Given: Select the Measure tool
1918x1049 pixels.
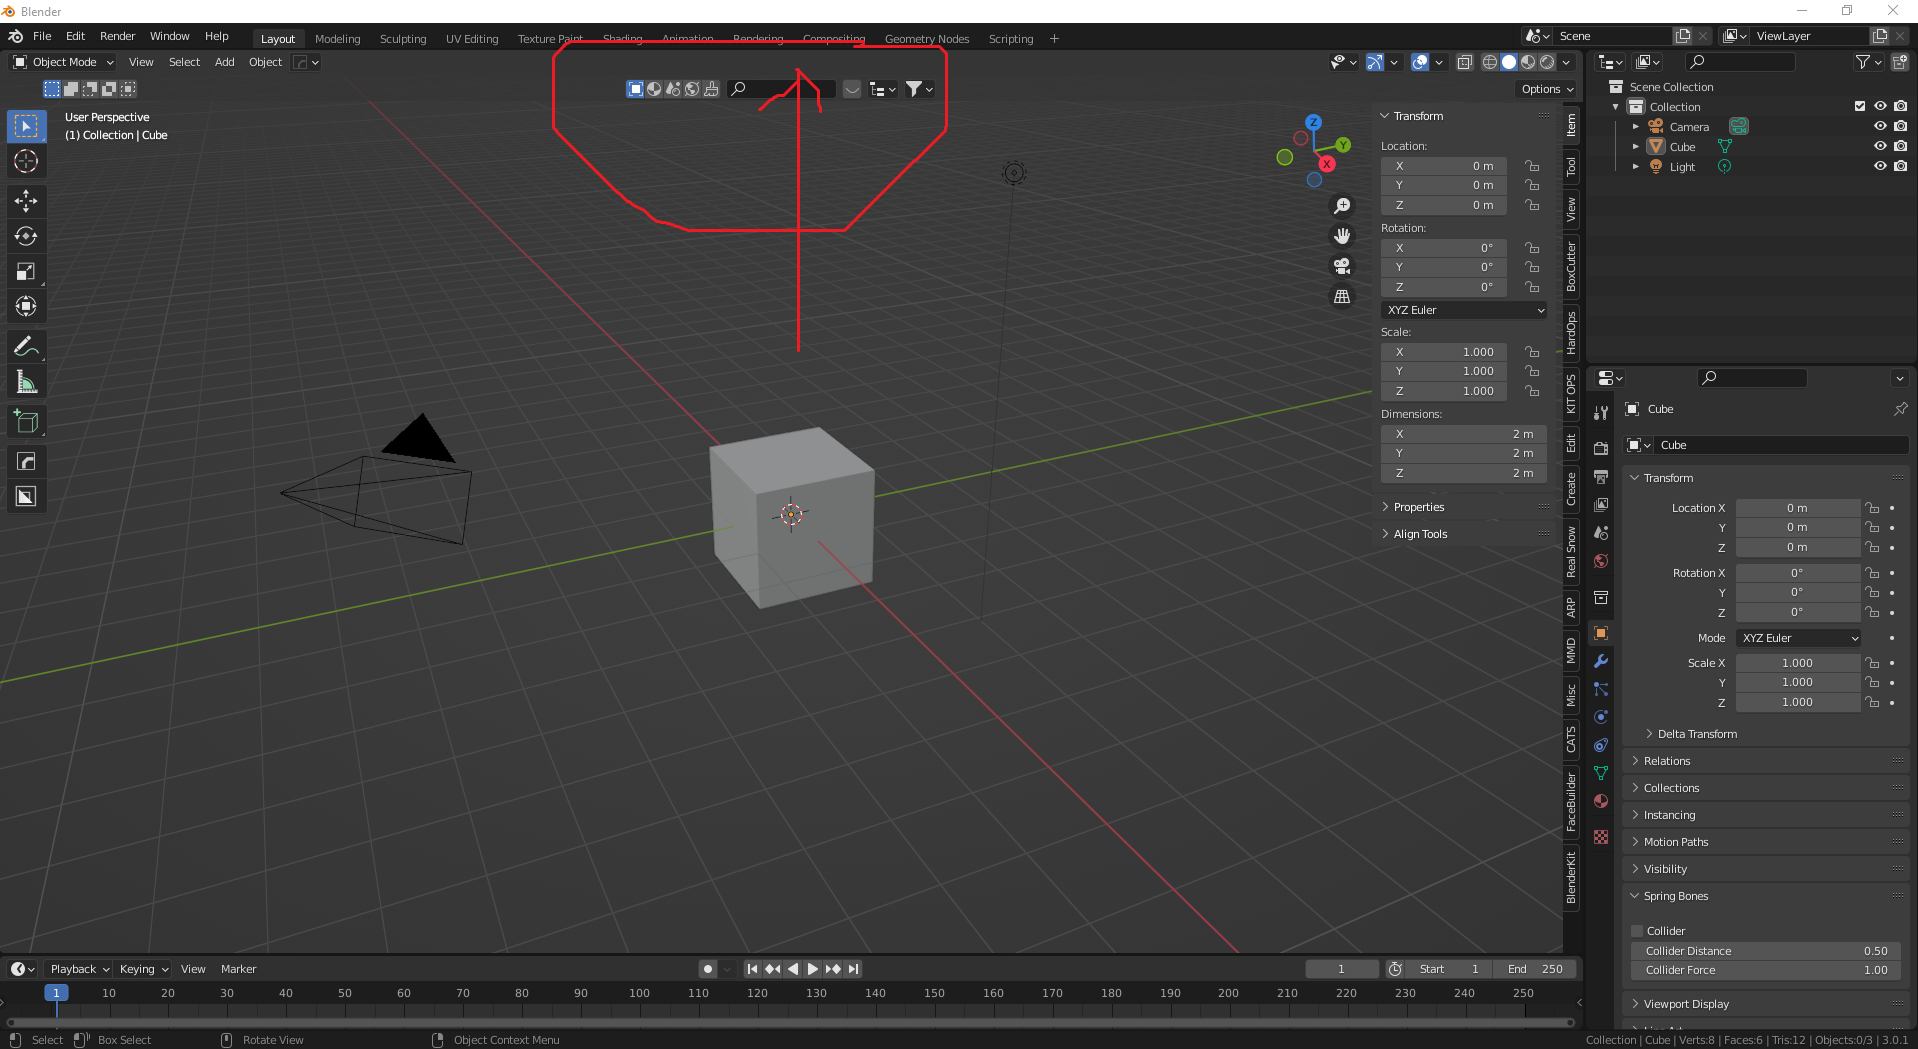Looking at the screenshot, I should [26, 381].
